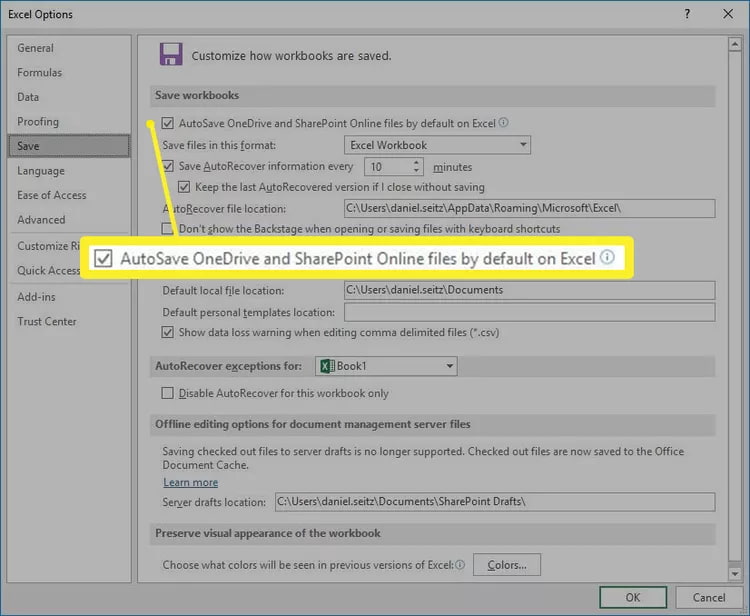Open the Trust Center category
The height and width of the screenshot is (616, 750).
pyautogui.click(x=47, y=321)
